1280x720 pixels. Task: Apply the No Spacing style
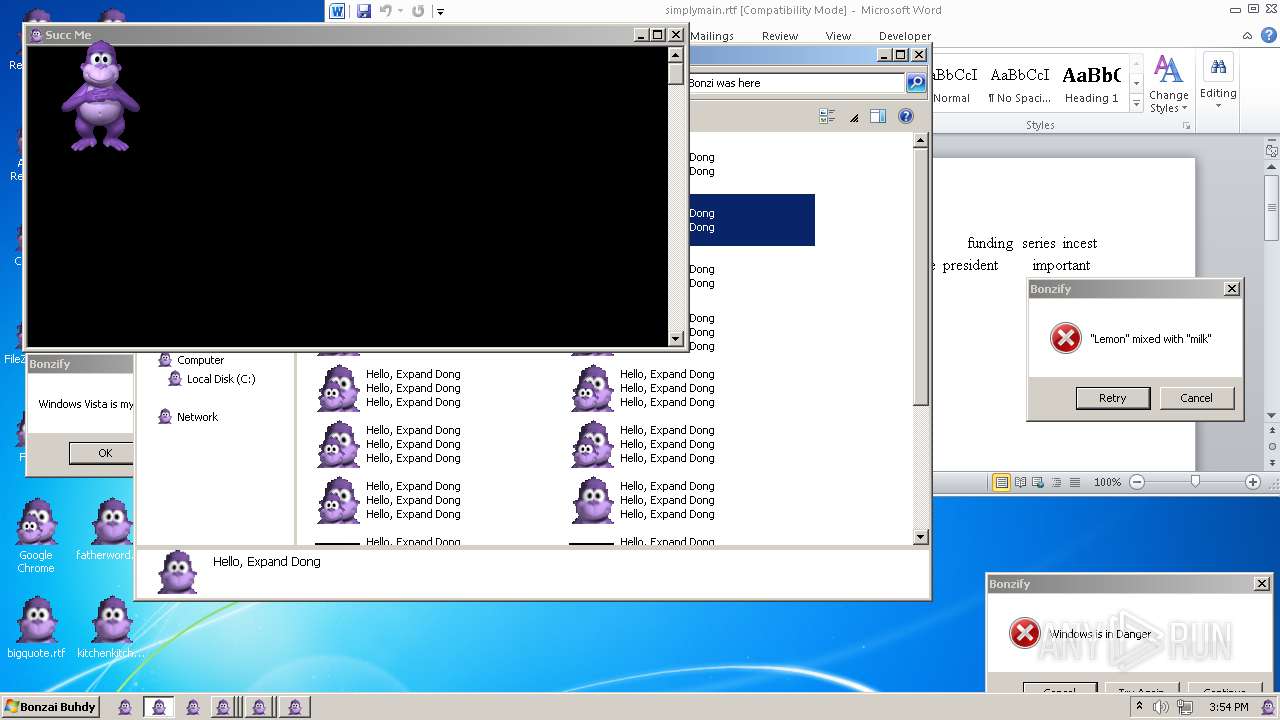tap(1019, 85)
